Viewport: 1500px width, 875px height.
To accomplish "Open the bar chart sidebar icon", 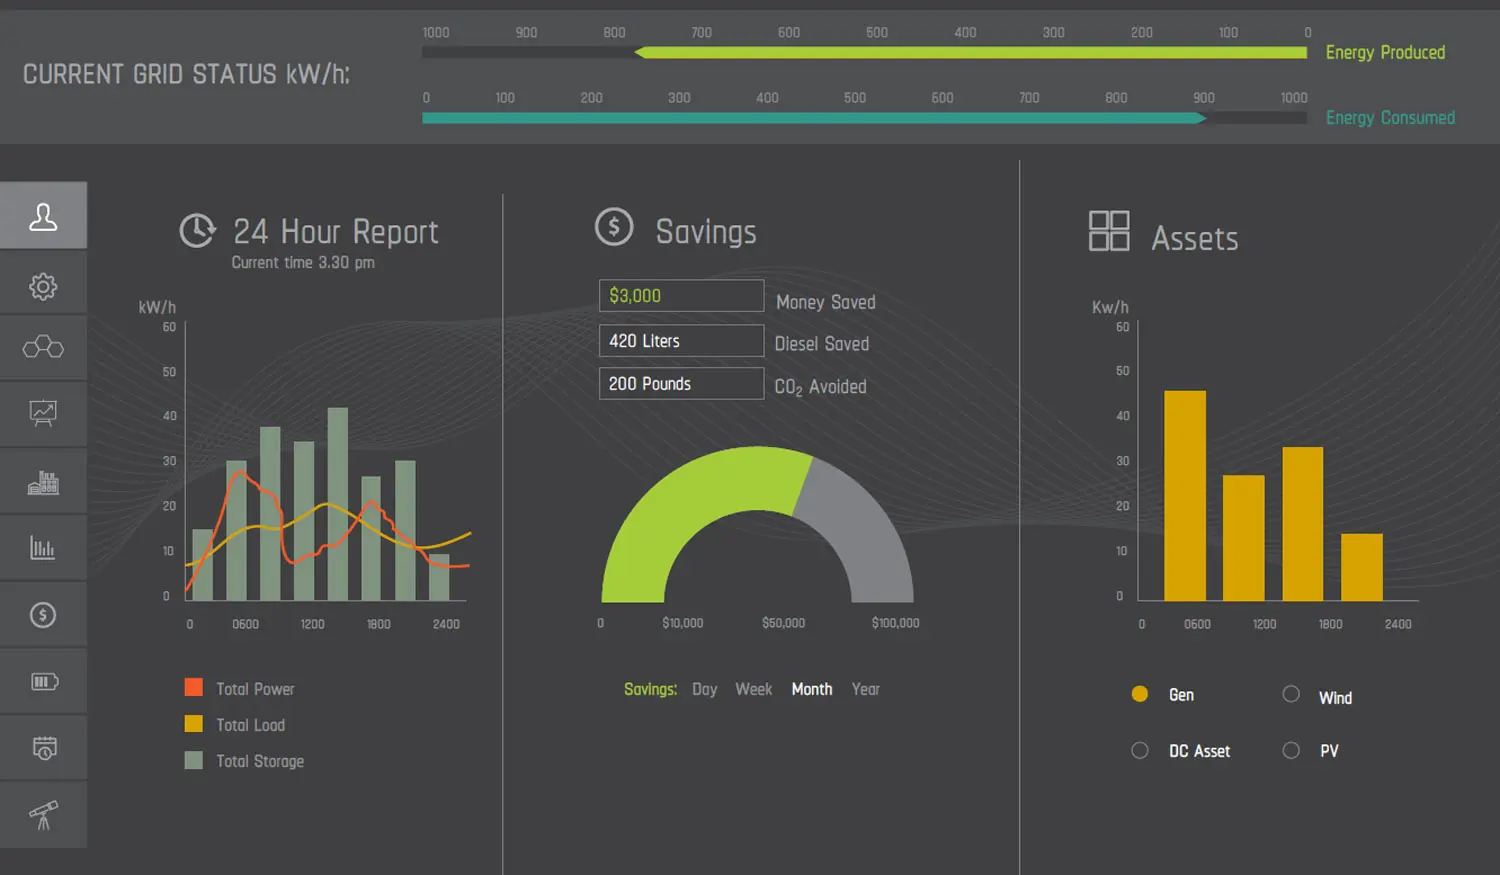I will (43, 548).
